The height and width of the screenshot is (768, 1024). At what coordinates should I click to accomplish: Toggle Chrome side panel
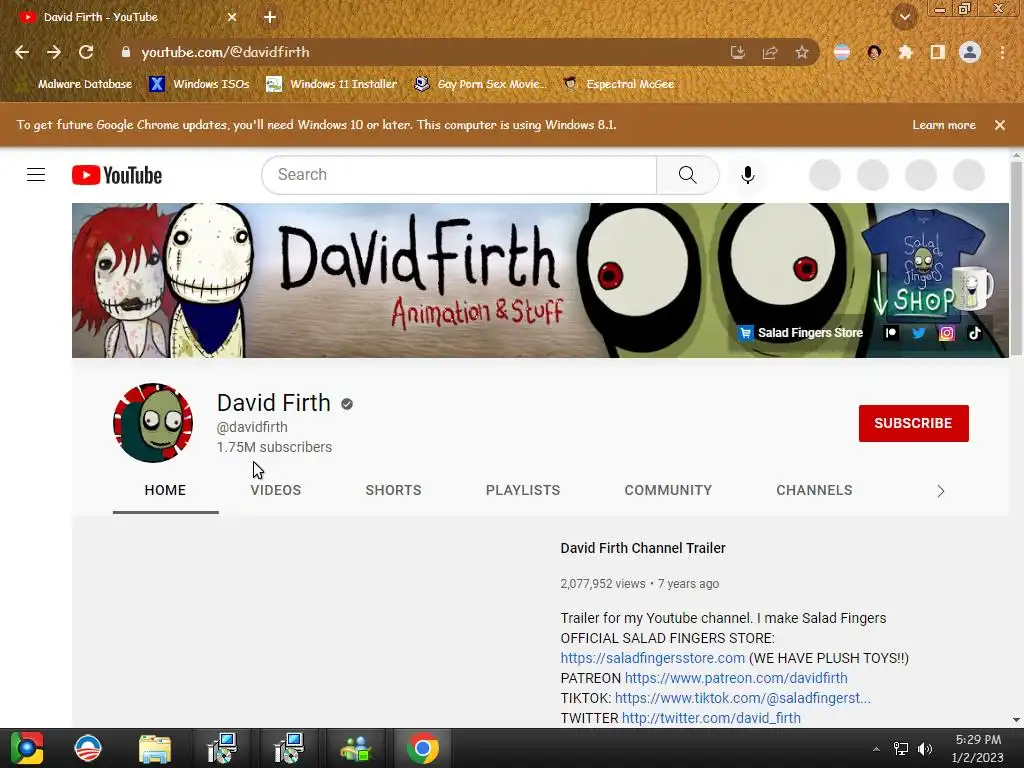pyautogui.click(x=938, y=52)
